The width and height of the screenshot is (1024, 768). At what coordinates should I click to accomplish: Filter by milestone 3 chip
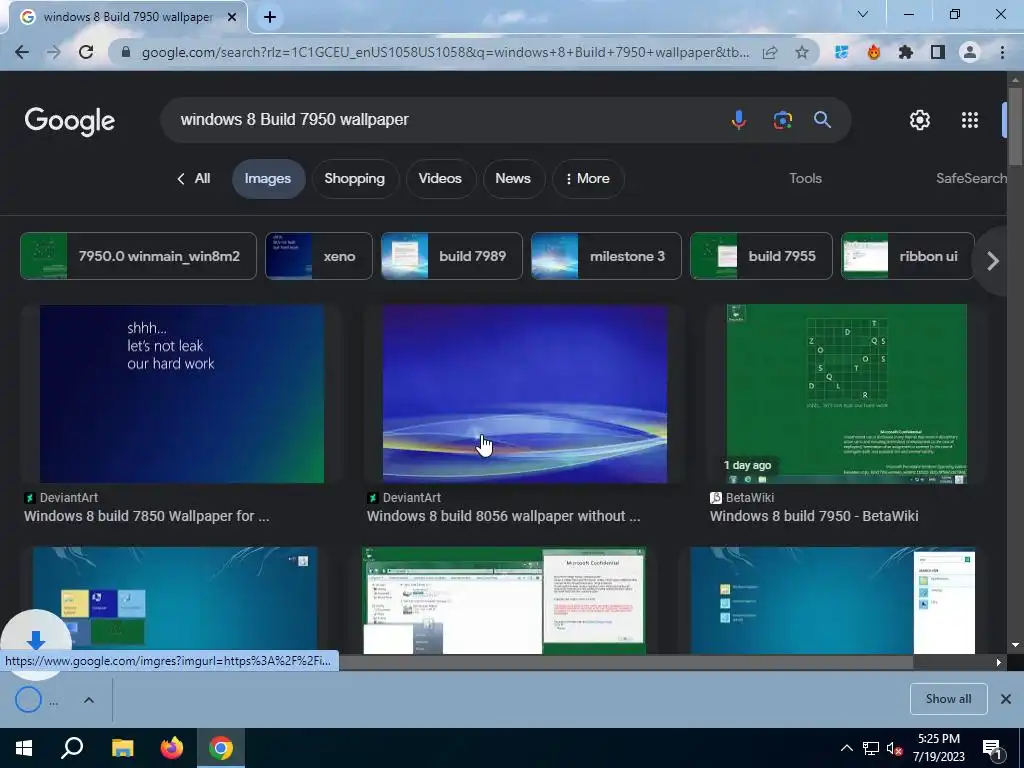click(606, 256)
